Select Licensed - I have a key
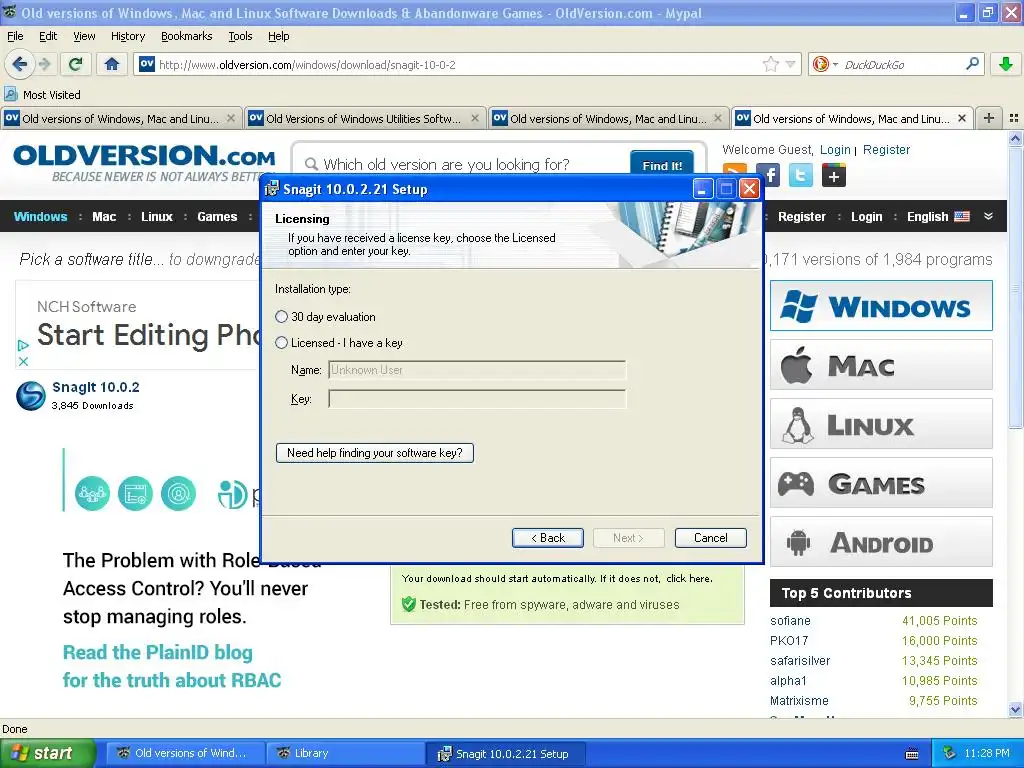The width and height of the screenshot is (1024, 768). pos(281,343)
